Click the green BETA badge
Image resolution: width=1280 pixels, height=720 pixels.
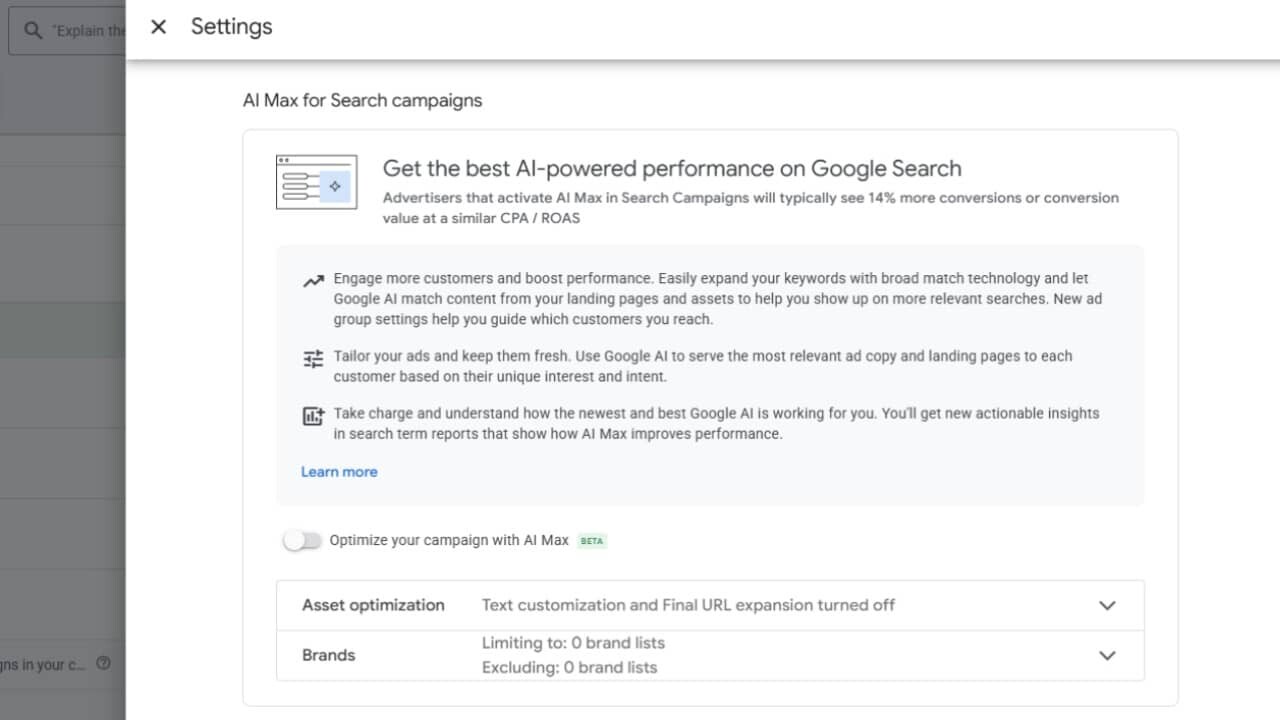(592, 541)
